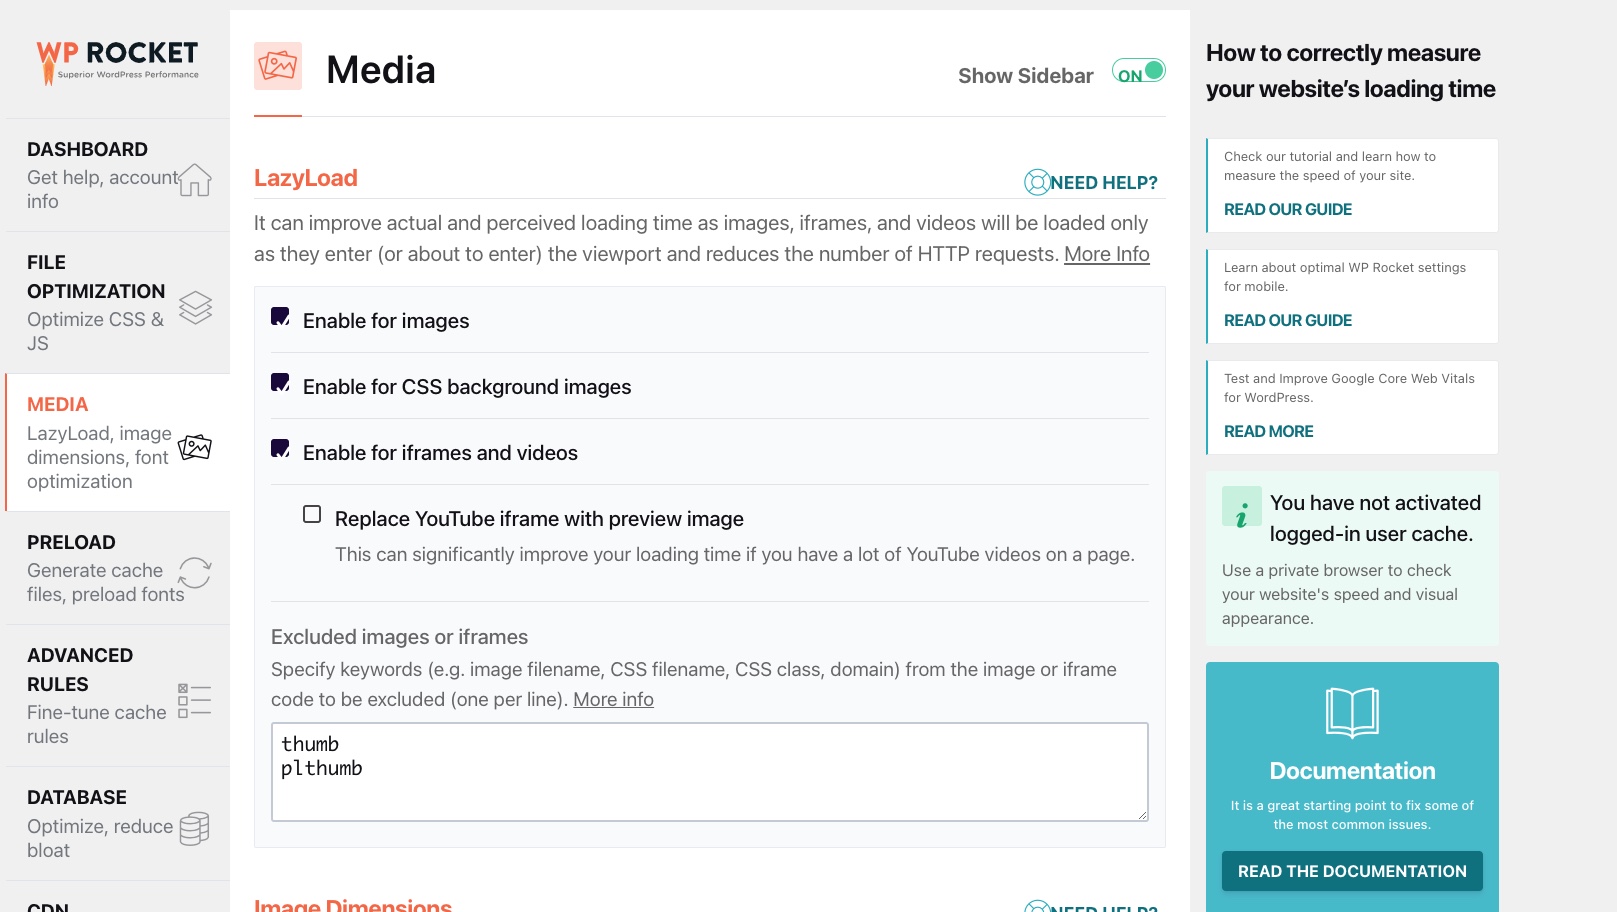Go to the Dashboard menu entry
1617x912 pixels.
(87, 149)
